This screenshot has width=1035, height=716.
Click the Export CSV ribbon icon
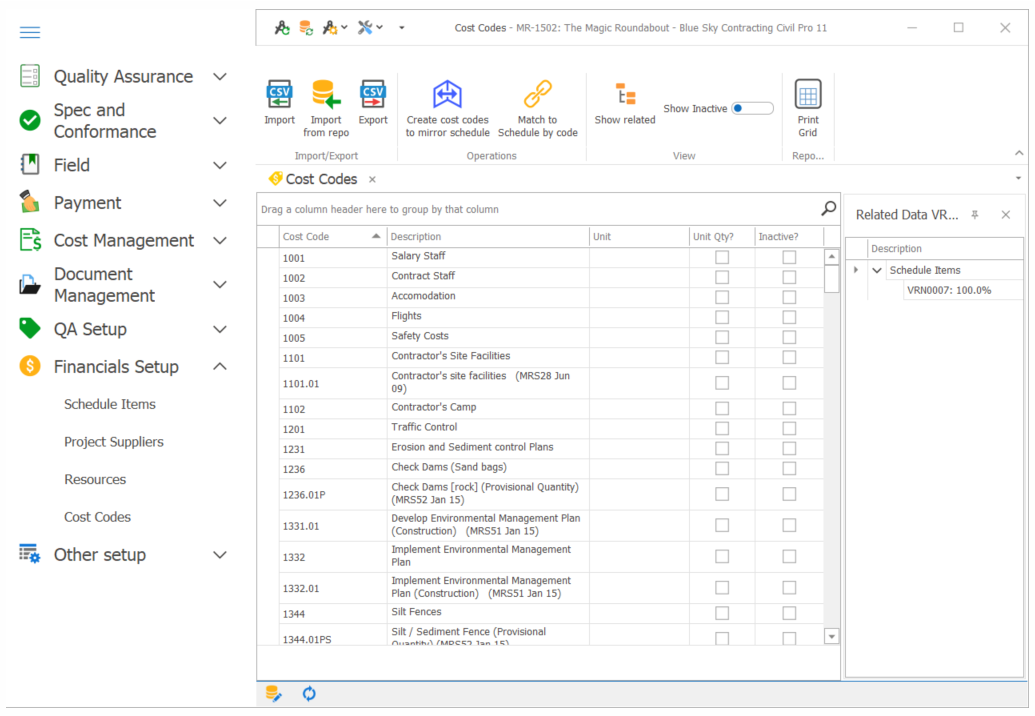(373, 94)
